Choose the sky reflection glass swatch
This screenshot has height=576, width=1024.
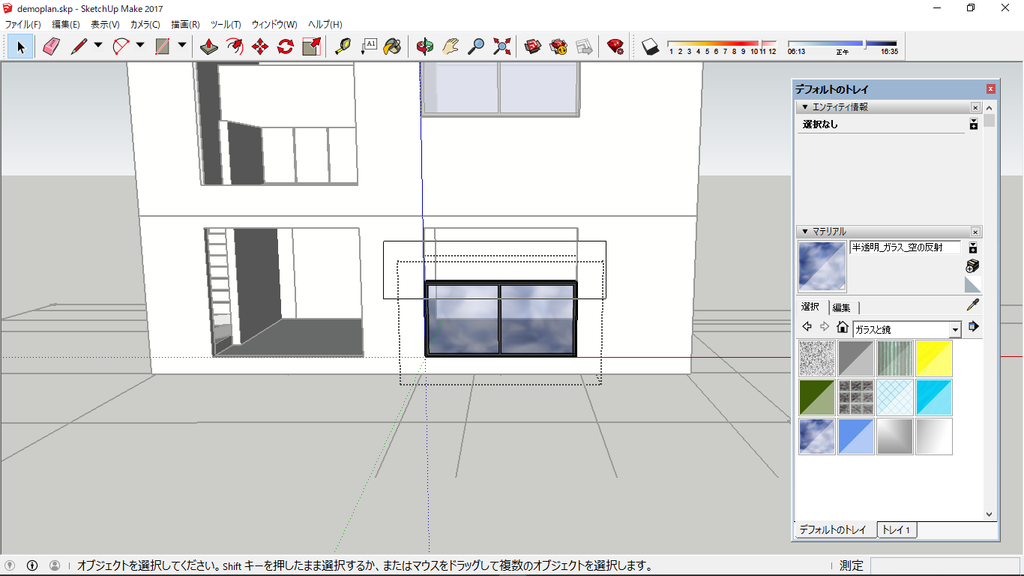pyautogui.click(x=817, y=436)
